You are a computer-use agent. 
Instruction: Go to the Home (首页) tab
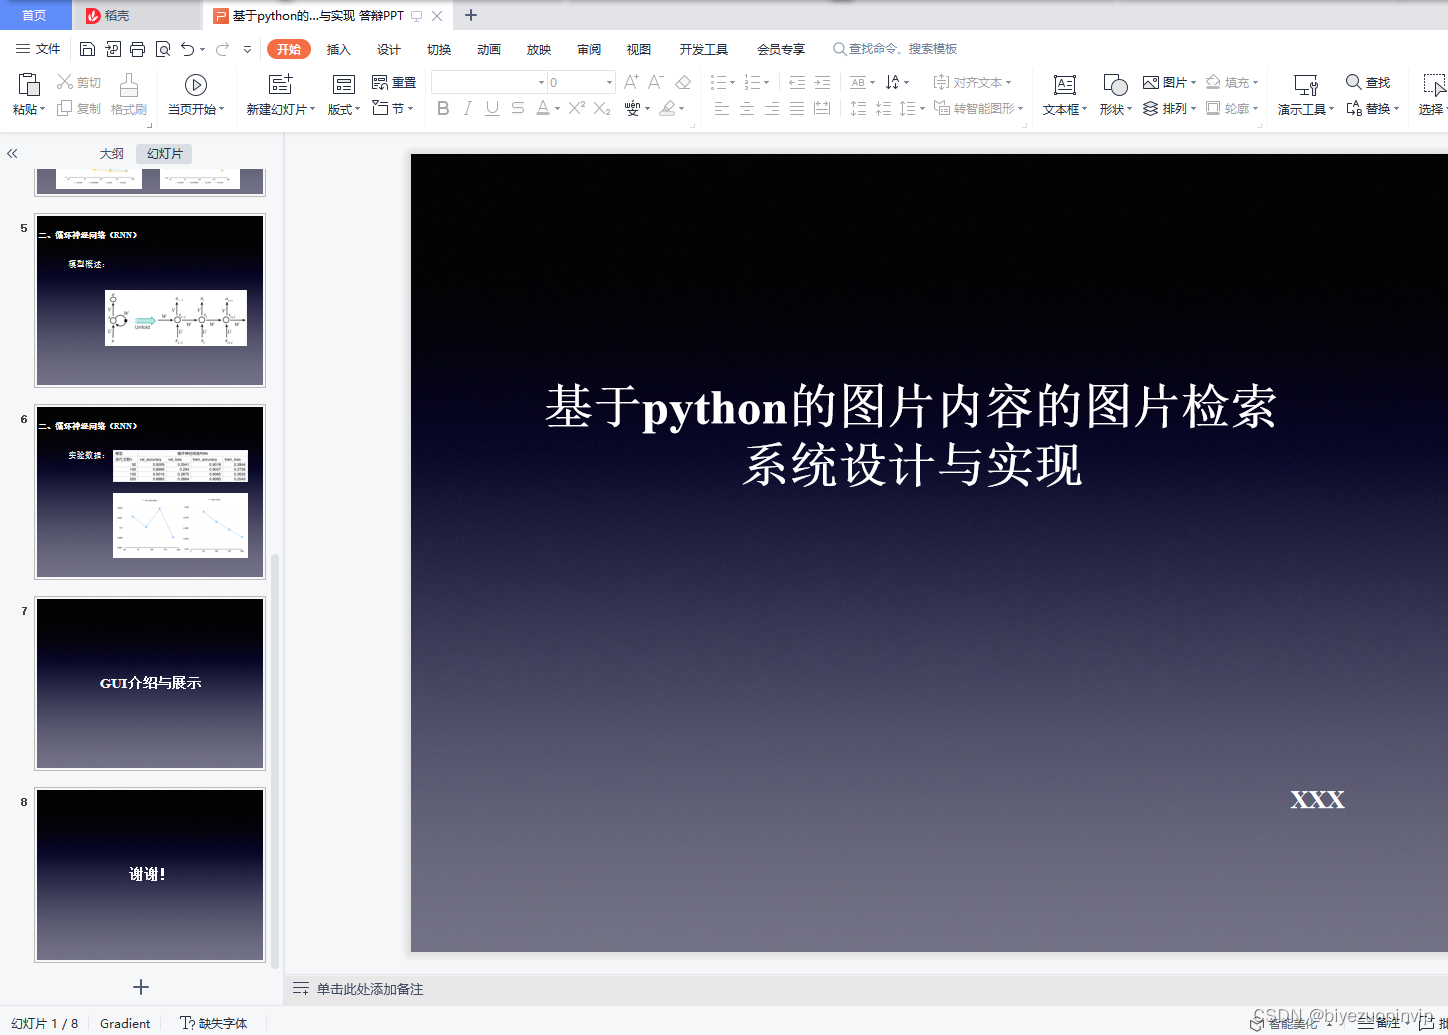35,15
